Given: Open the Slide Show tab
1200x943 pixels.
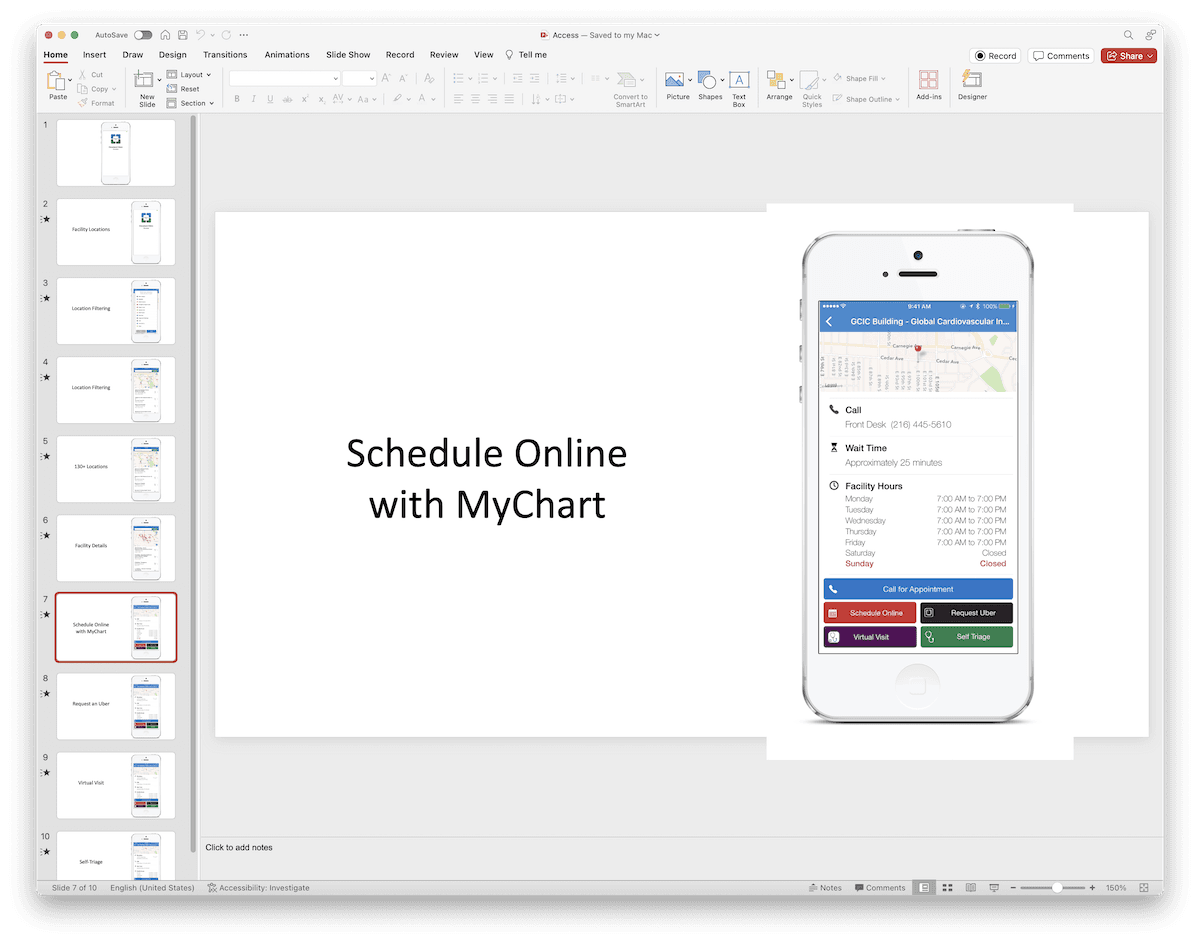Looking at the screenshot, I should (x=348, y=55).
